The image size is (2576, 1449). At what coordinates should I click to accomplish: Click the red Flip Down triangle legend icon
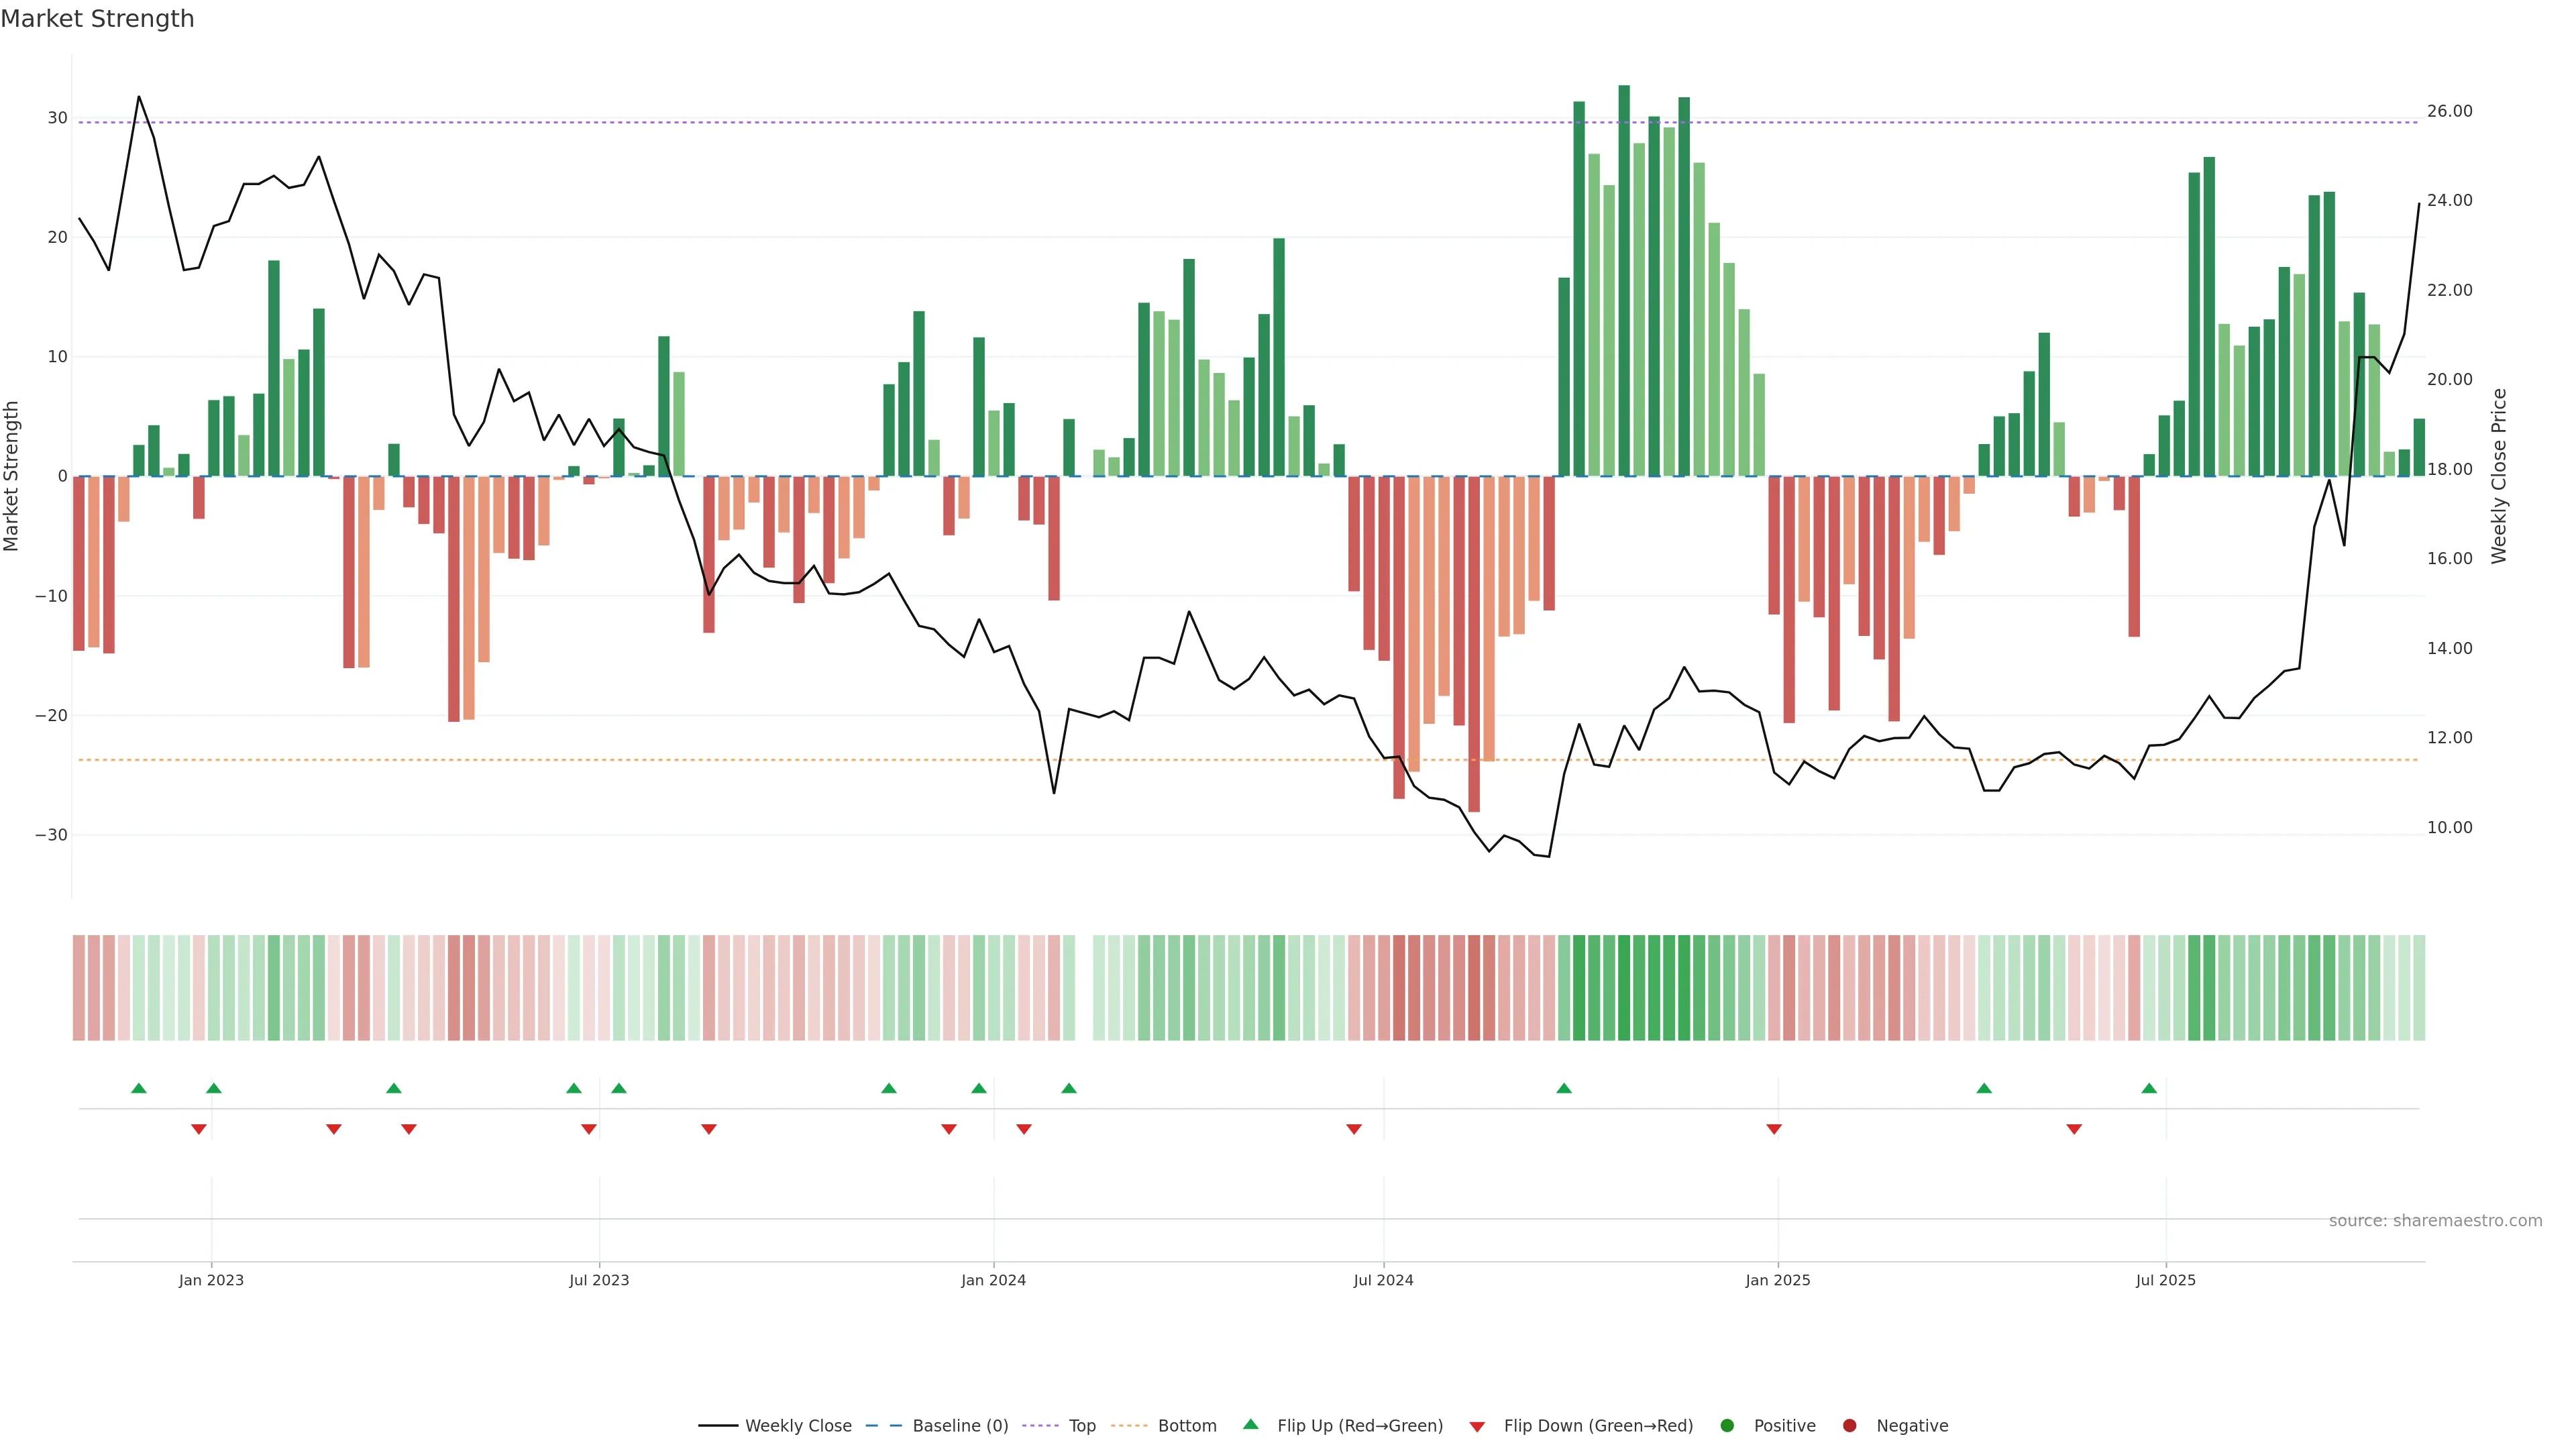[x=1477, y=1427]
